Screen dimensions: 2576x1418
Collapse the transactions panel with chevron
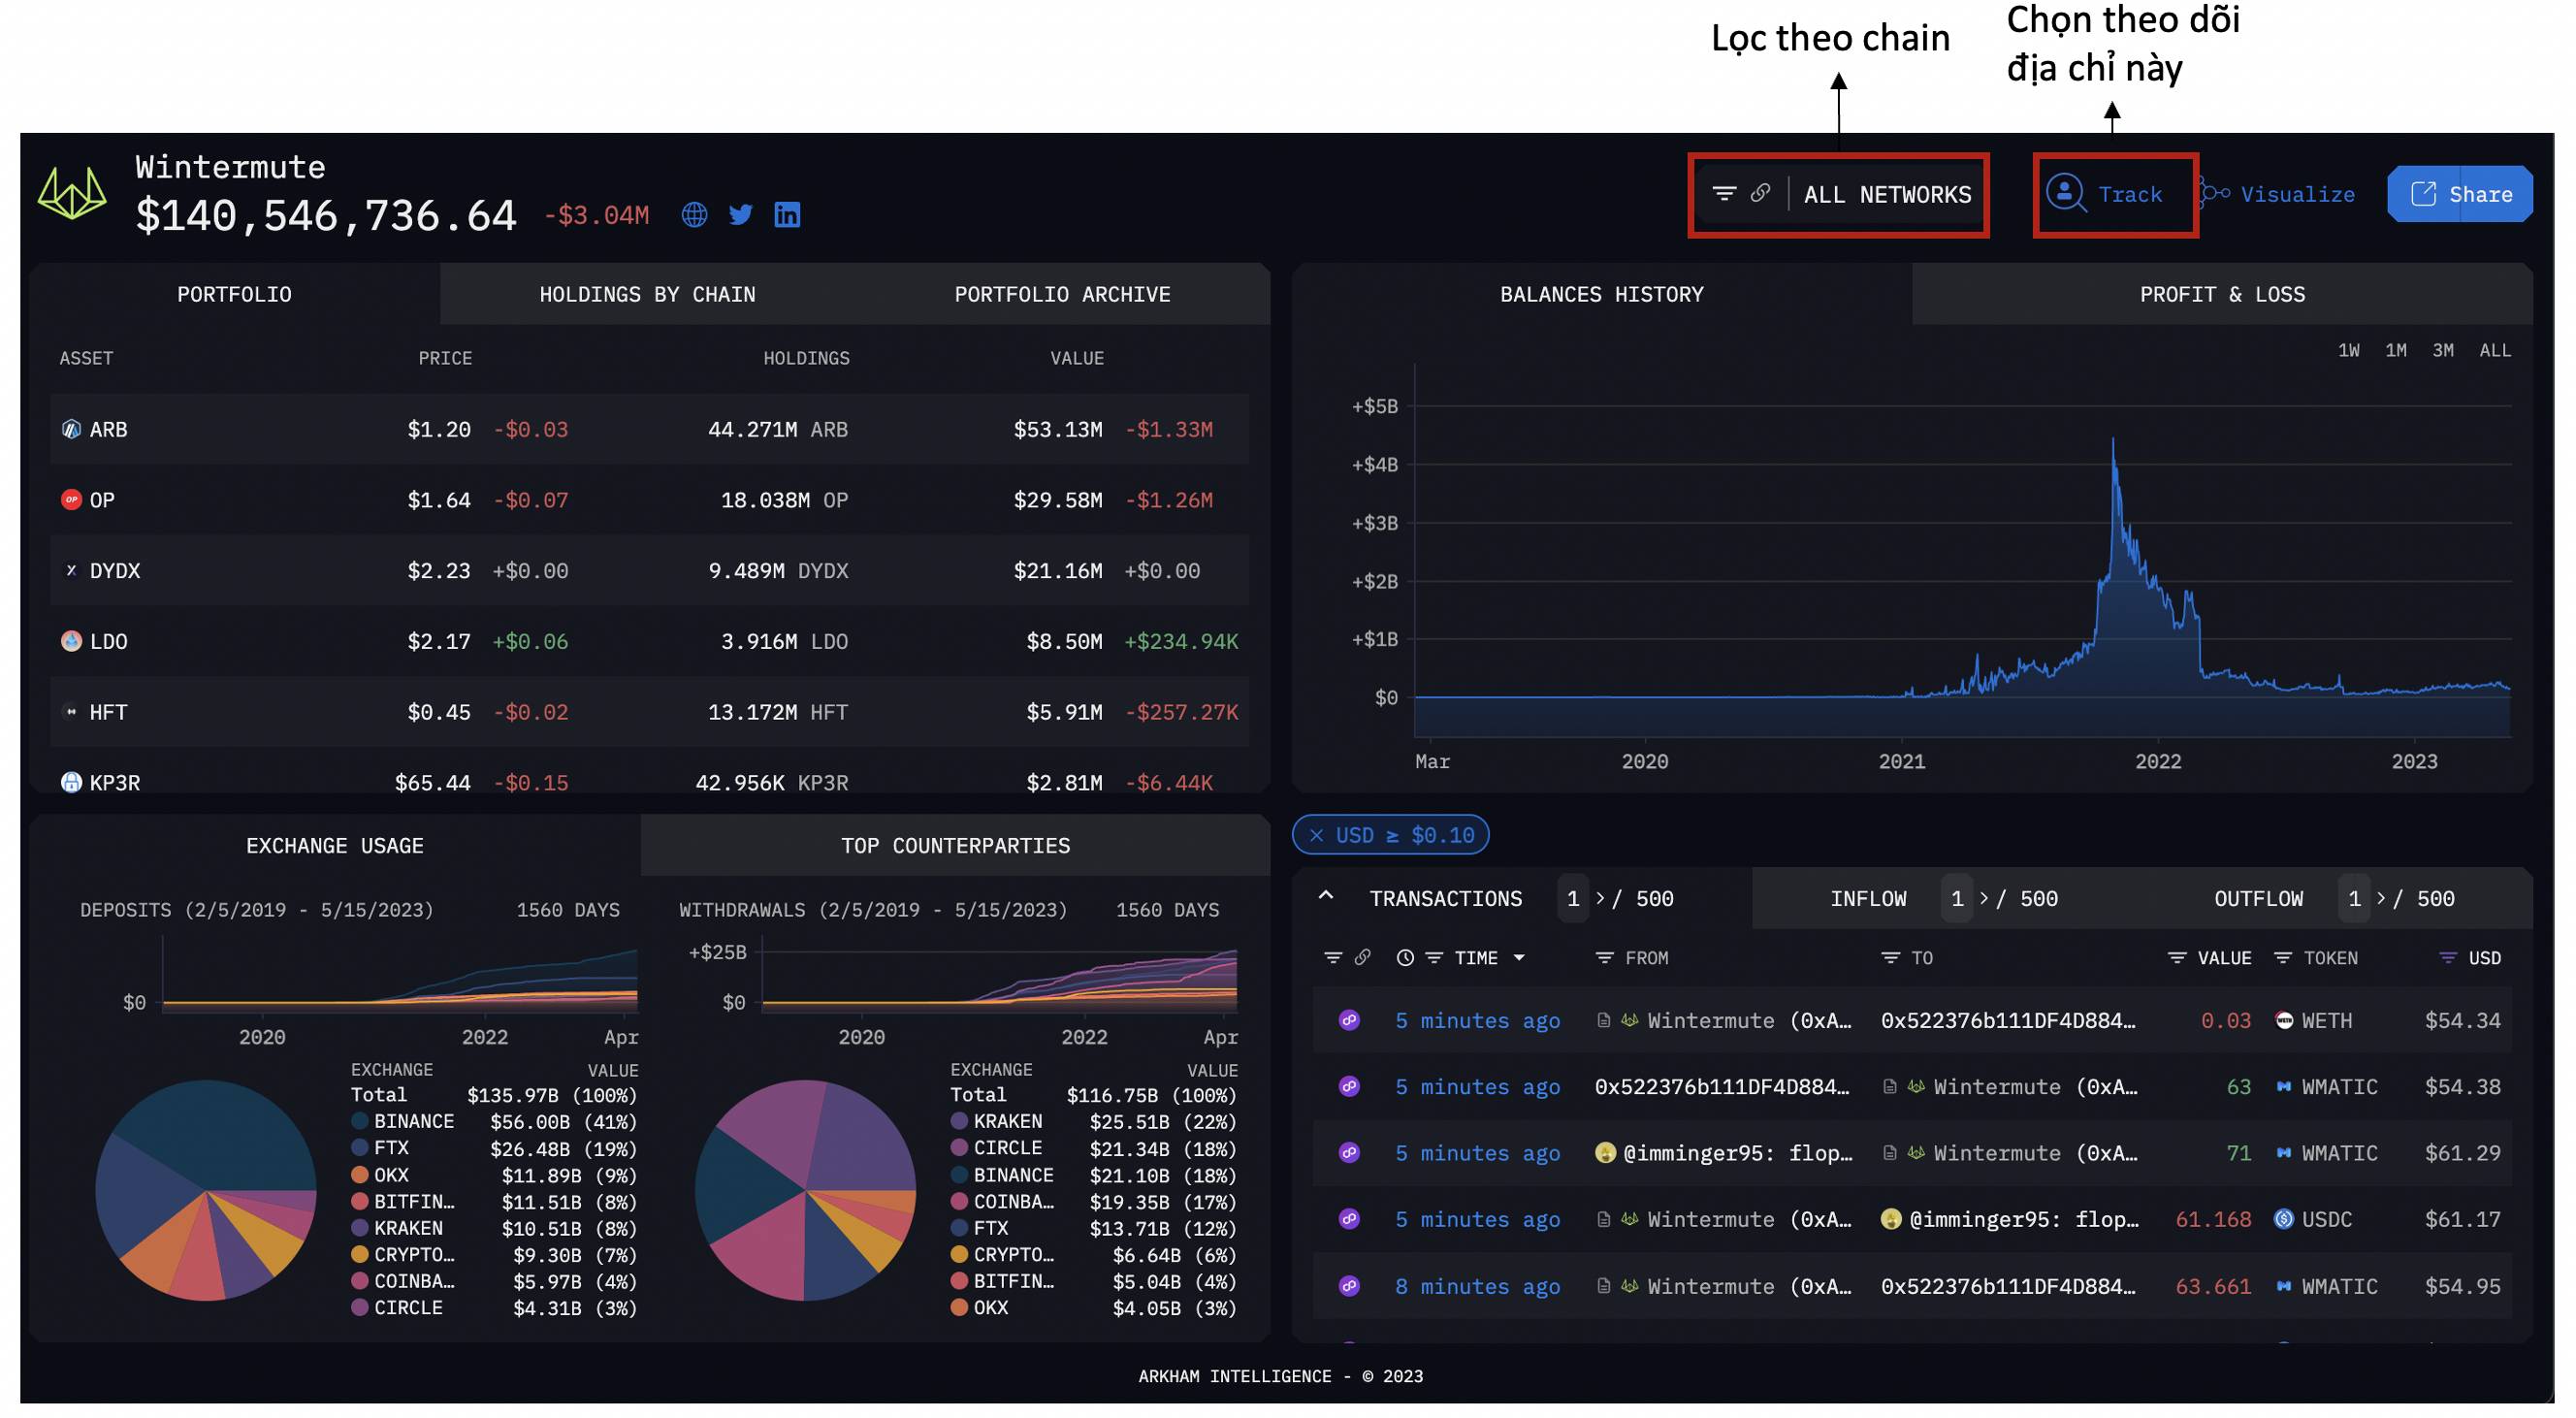(x=1326, y=897)
